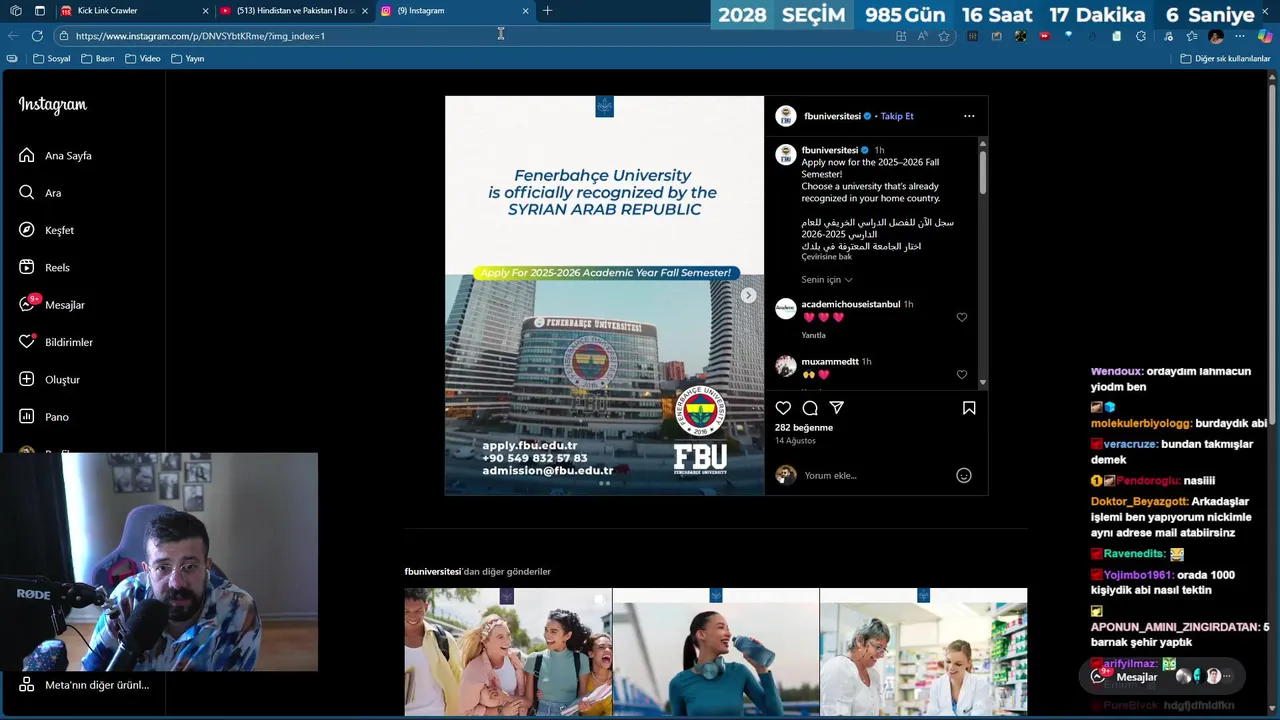This screenshot has width=1280, height=720.
Task: Open fbuniversitesi profile from post header
Action: 832,116
